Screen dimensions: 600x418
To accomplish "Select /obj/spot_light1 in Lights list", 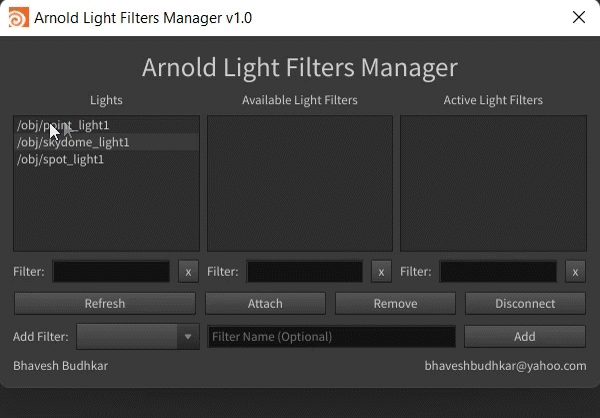I will [106, 159].
